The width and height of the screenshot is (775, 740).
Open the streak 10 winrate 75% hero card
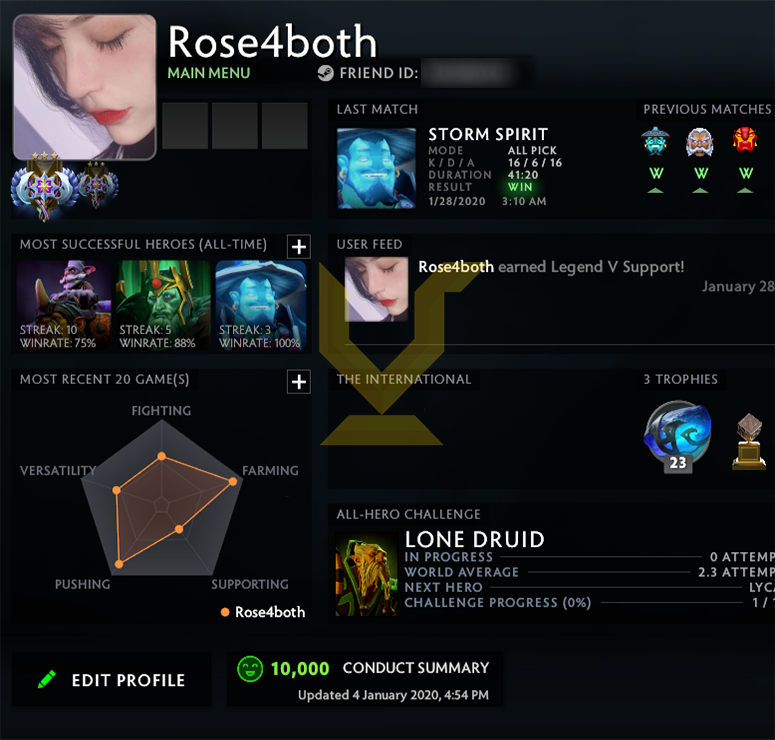[x=64, y=305]
